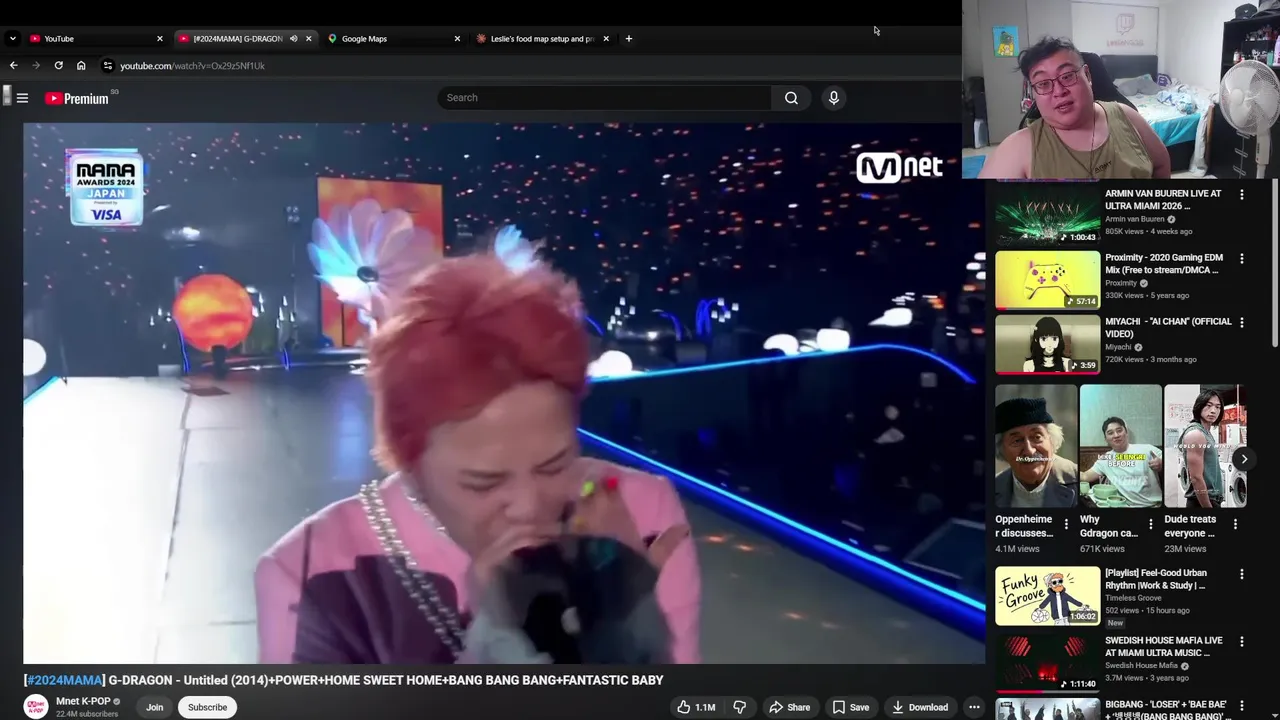Mute audio on the G-DRAGON tab
The width and height of the screenshot is (1280, 720).
click(293, 38)
